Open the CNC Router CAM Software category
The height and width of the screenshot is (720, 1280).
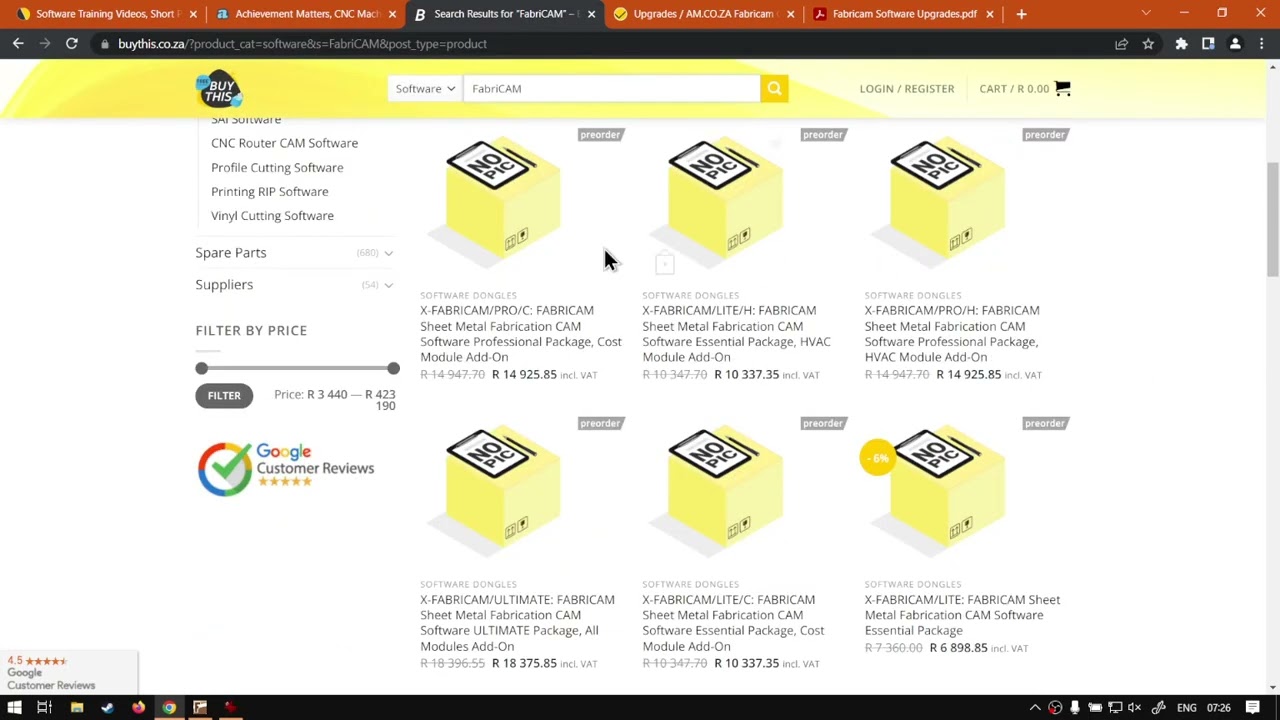point(284,143)
